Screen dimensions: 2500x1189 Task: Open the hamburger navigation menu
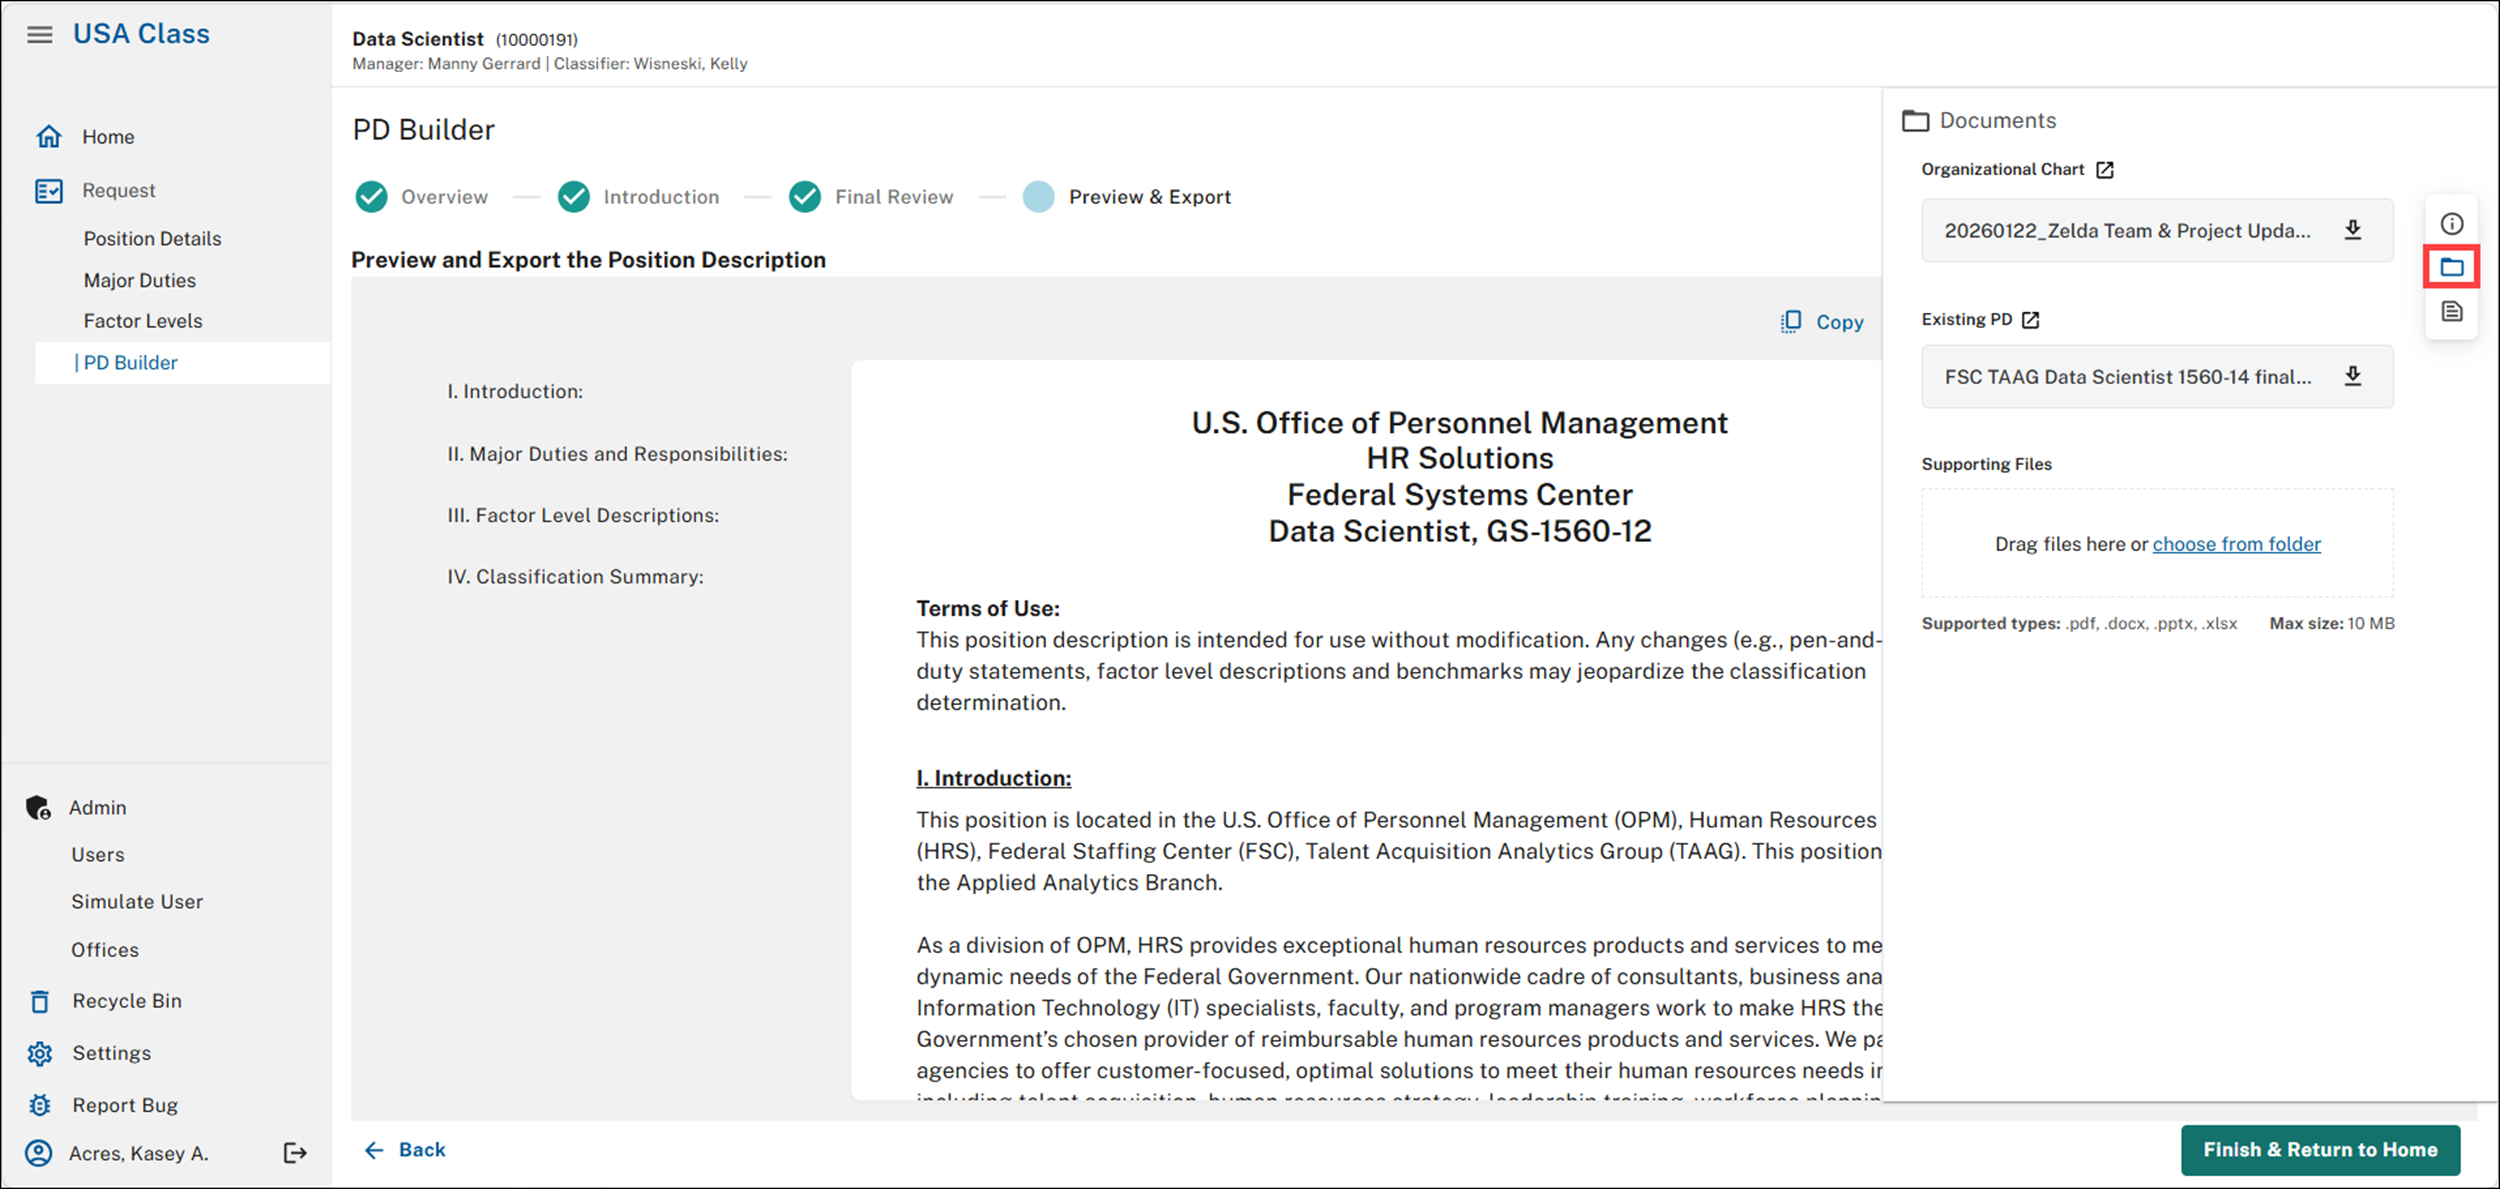tap(40, 35)
